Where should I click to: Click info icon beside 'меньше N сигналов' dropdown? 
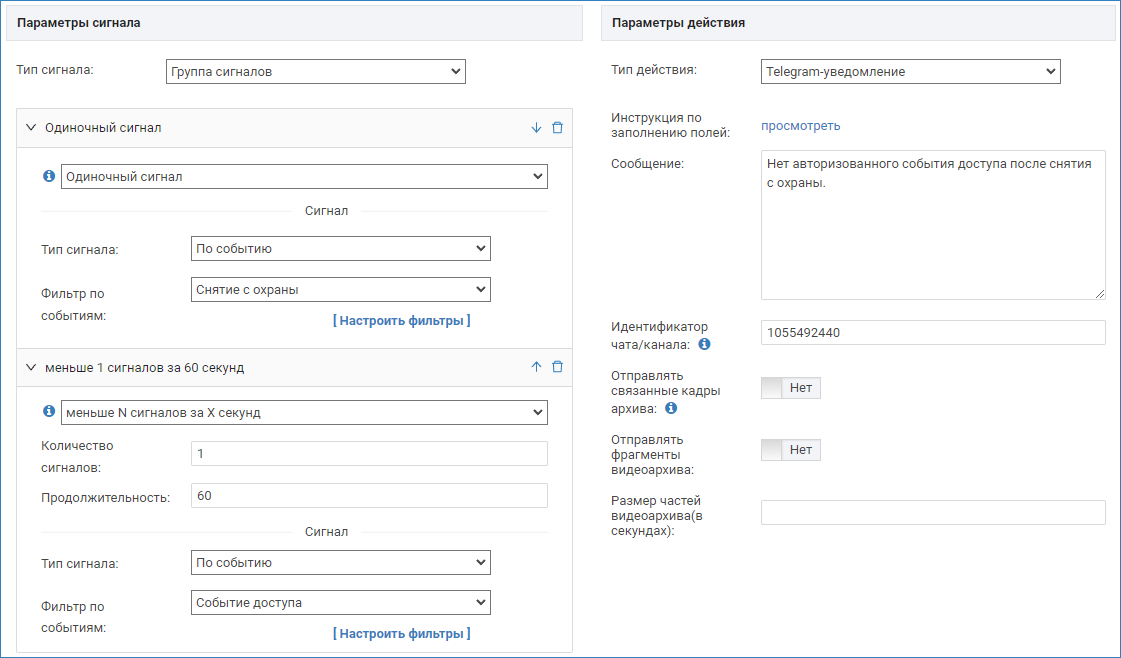coord(48,411)
